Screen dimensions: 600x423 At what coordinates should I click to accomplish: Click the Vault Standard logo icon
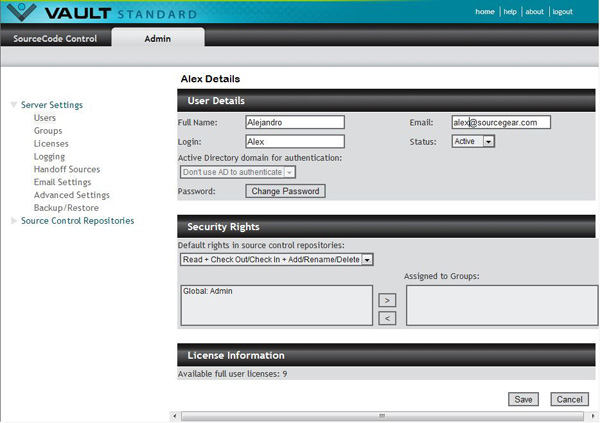(x=20, y=13)
